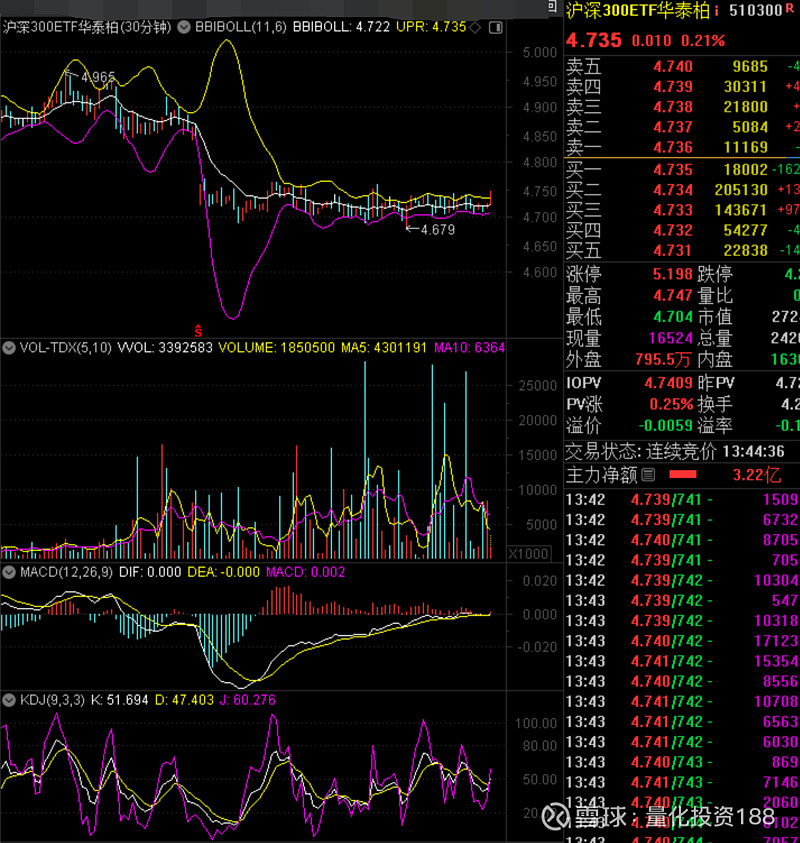The height and width of the screenshot is (843, 800).
Task: Click the red 主力净额 bar indicator
Action: coord(683,474)
